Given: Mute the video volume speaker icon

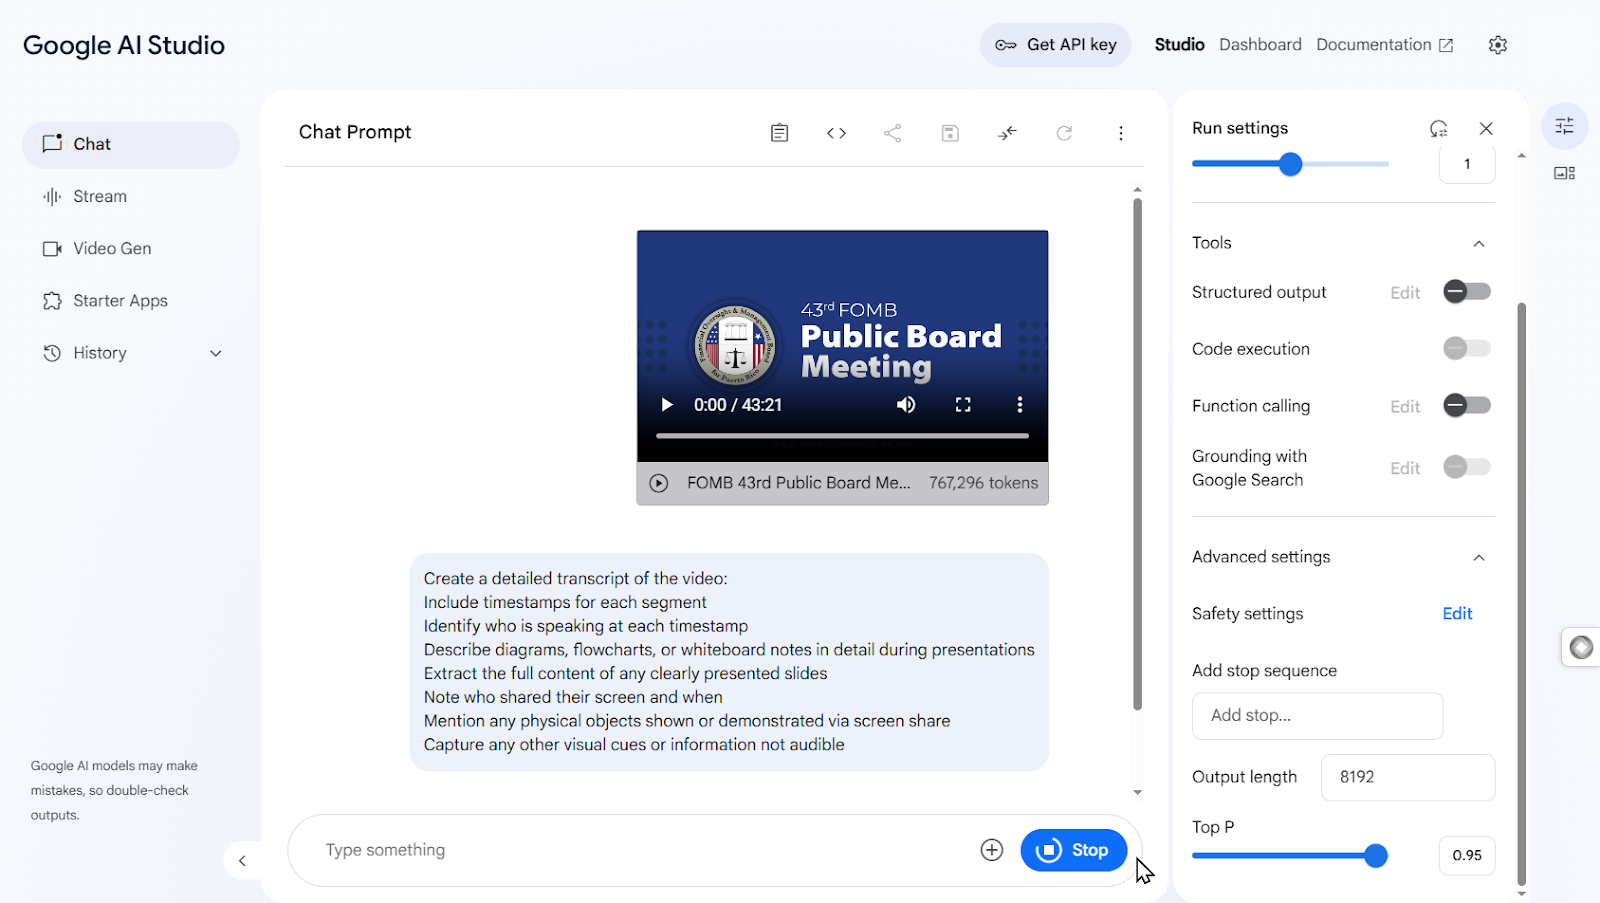Looking at the screenshot, I should (906, 405).
